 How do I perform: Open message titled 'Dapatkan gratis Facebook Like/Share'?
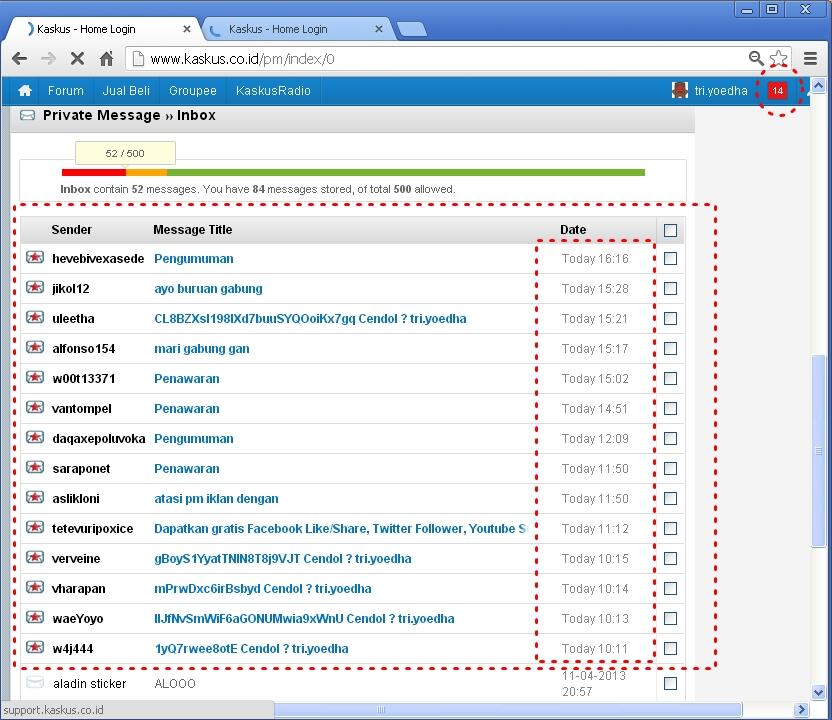[340, 528]
